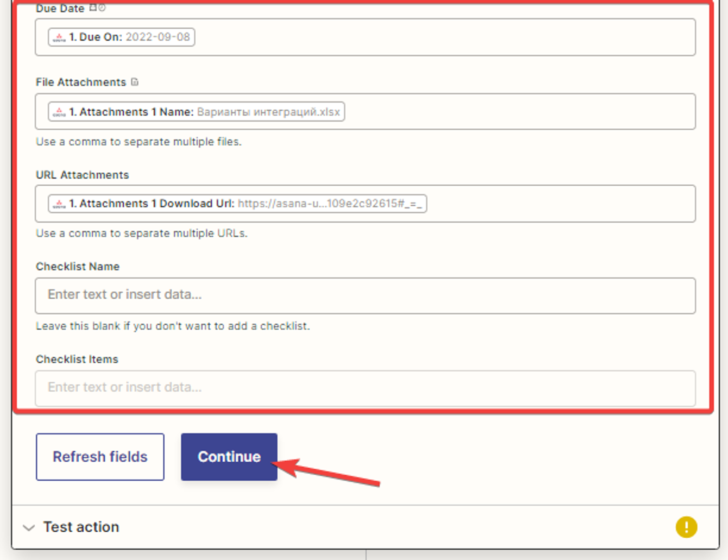
Task: Select the 'Attachments 1 Name' data pill
Action: click(x=196, y=112)
